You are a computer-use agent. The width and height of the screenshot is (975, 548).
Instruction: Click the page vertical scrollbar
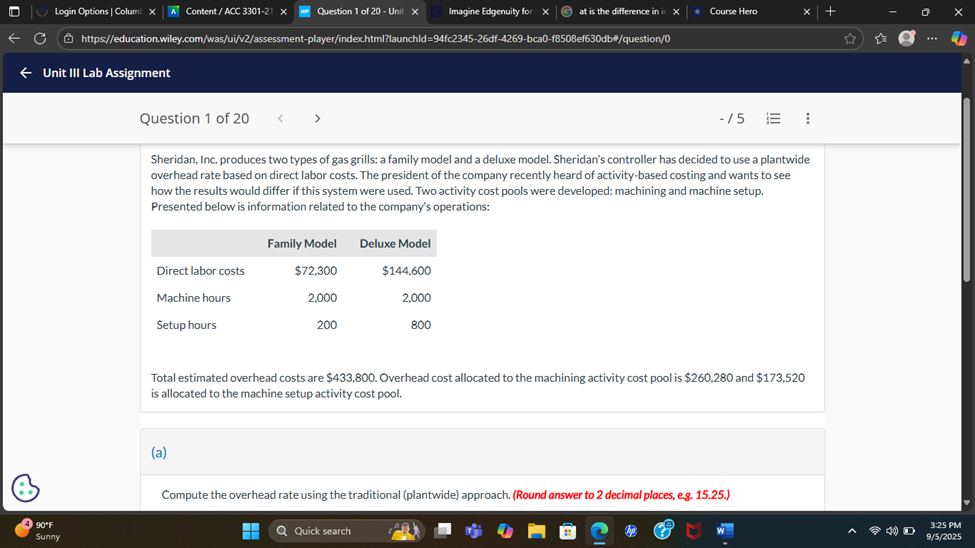click(966, 190)
